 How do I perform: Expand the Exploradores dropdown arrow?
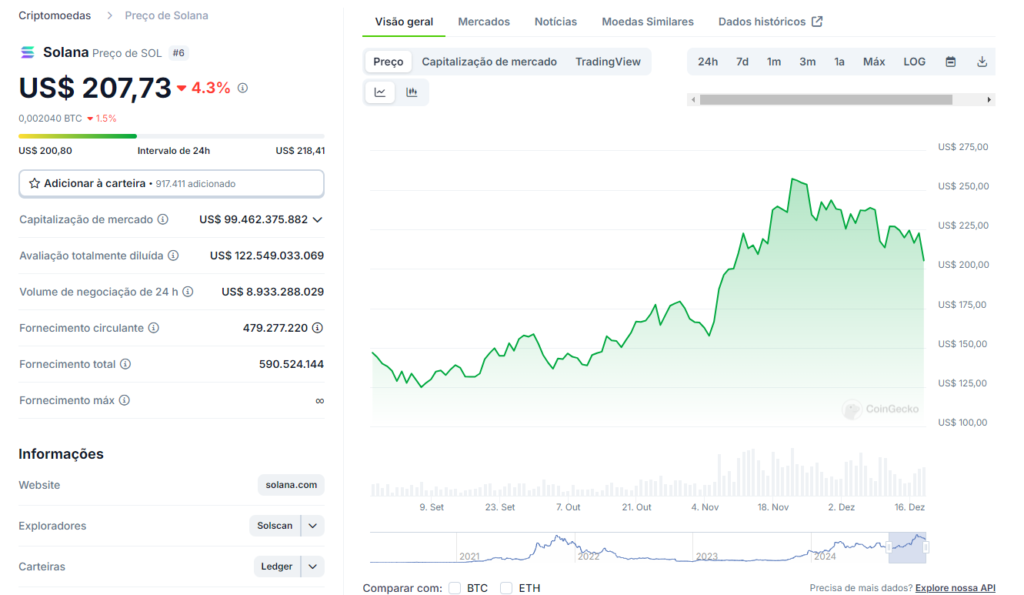313,526
